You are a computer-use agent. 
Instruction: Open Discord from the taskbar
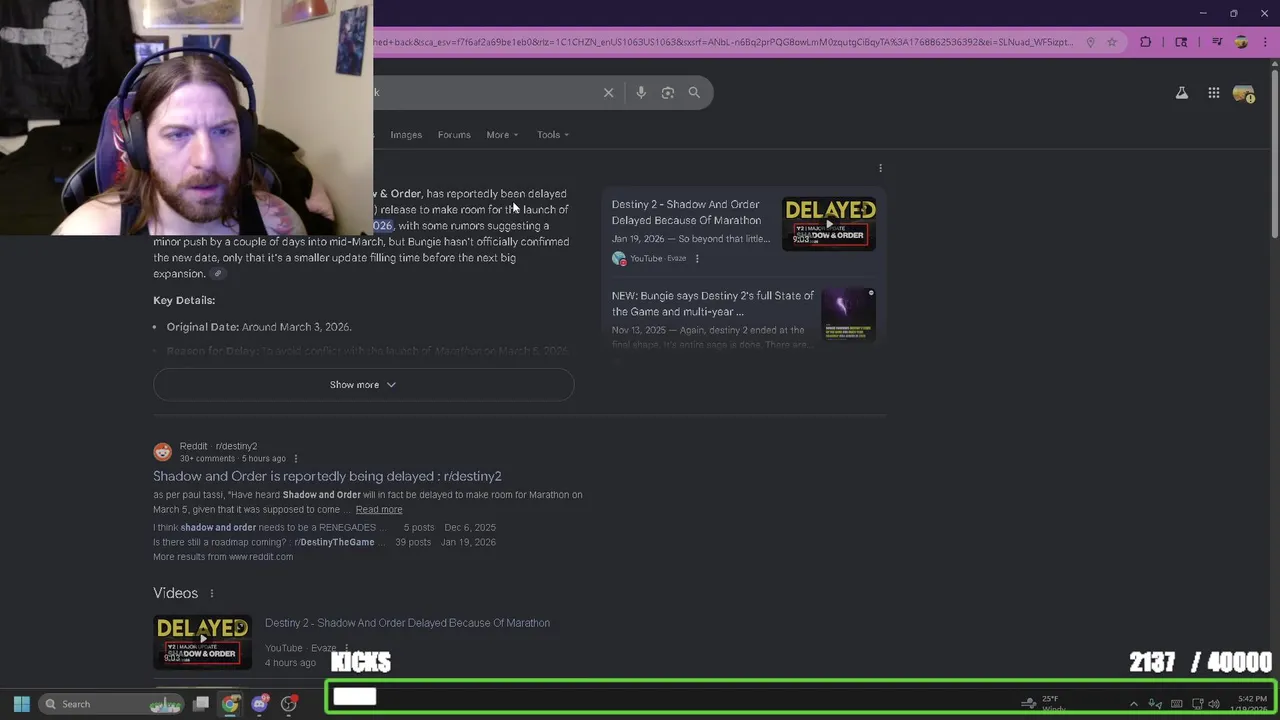click(260, 704)
